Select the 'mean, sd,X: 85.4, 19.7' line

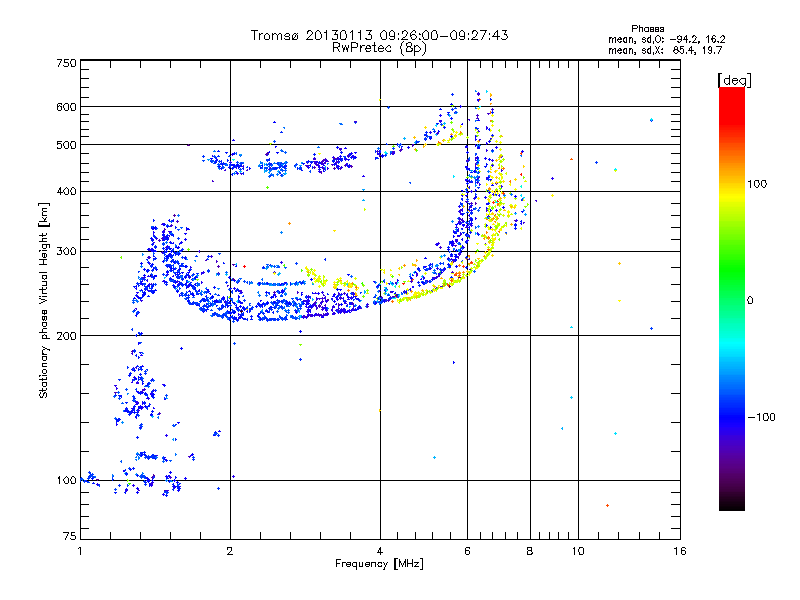665,50
